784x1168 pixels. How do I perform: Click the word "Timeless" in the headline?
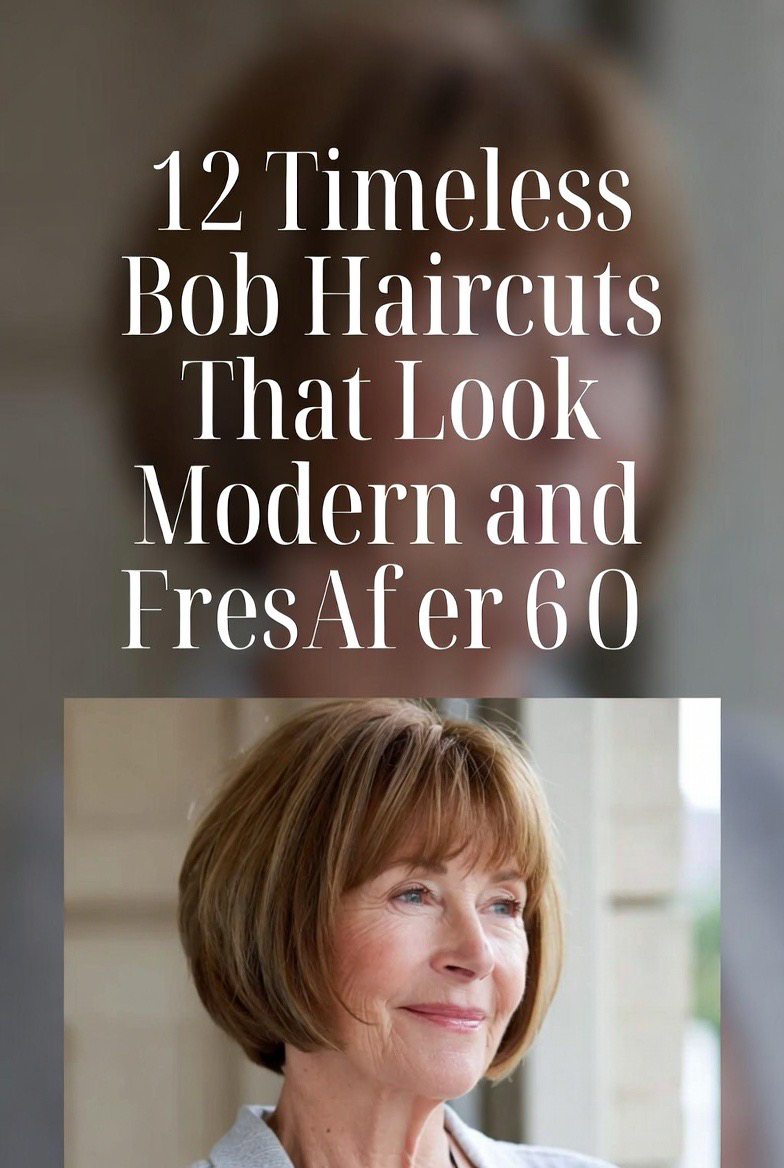[453, 189]
